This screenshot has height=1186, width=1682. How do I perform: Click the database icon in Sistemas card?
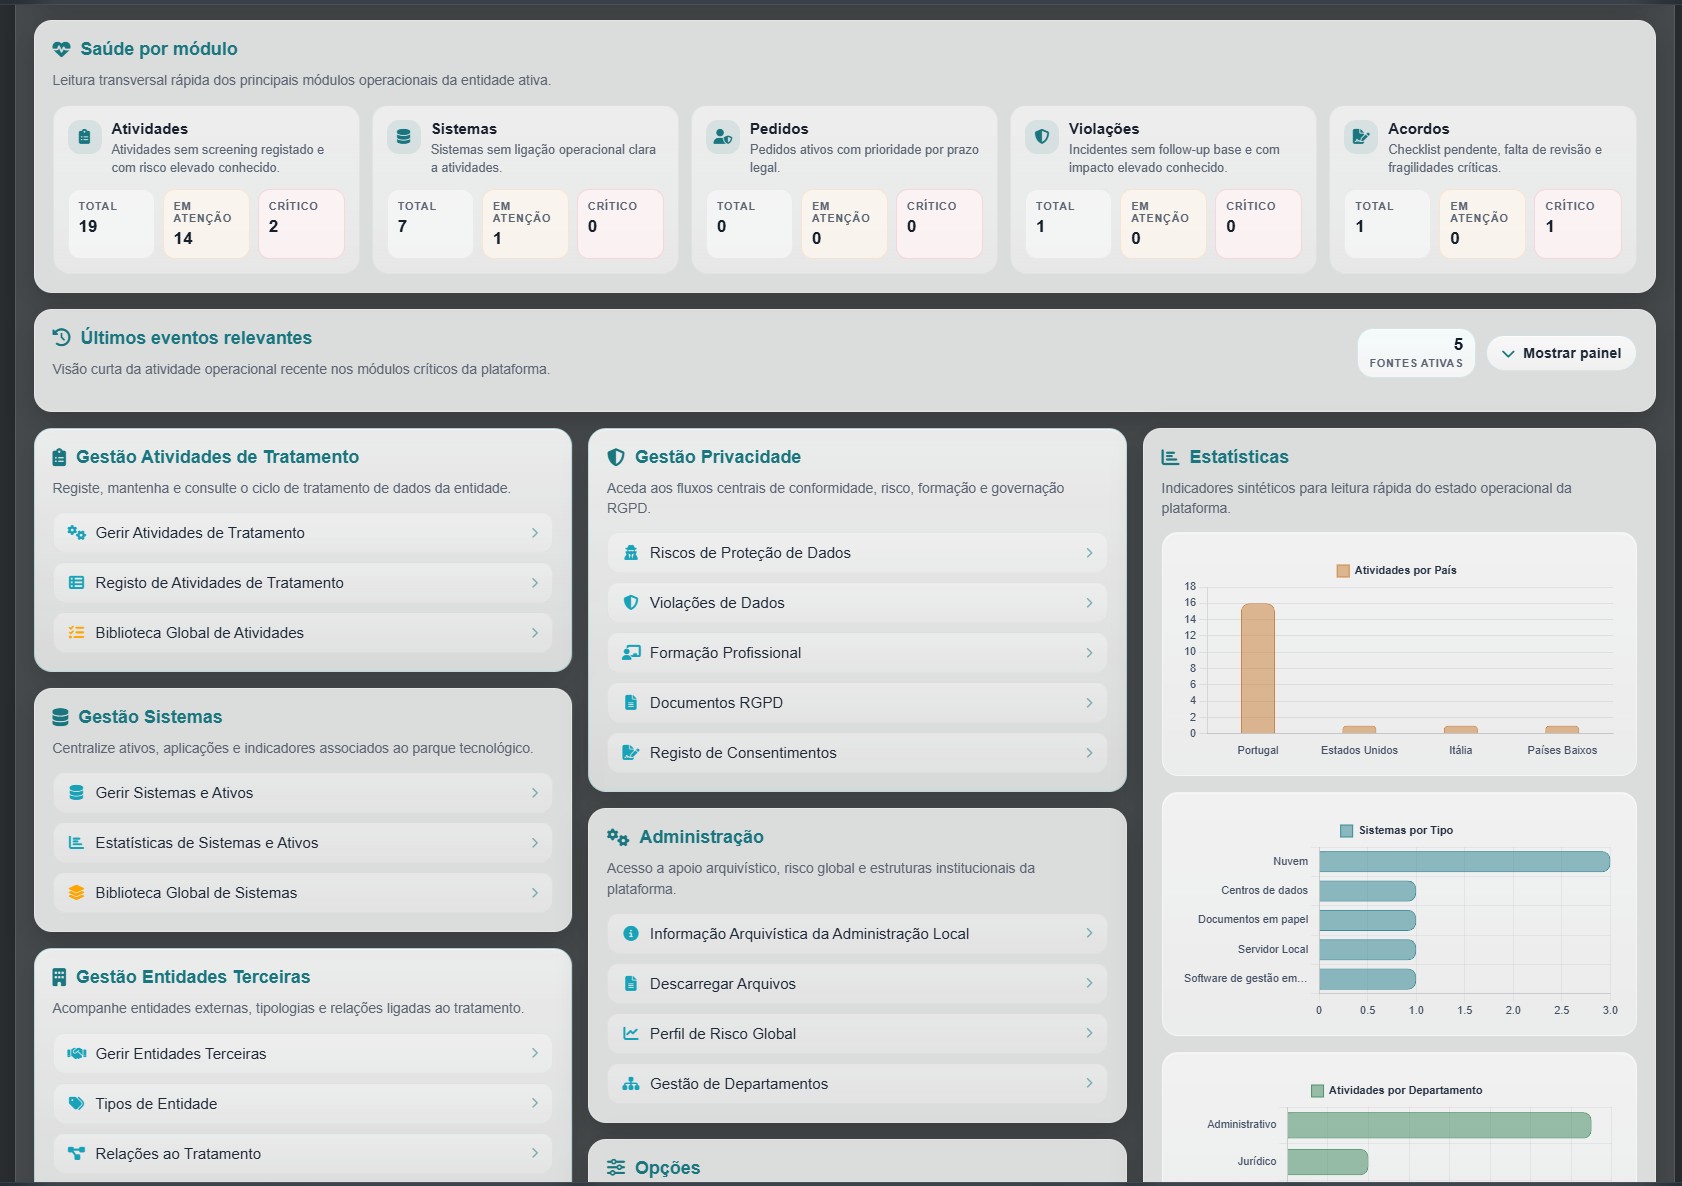pos(404,137)
